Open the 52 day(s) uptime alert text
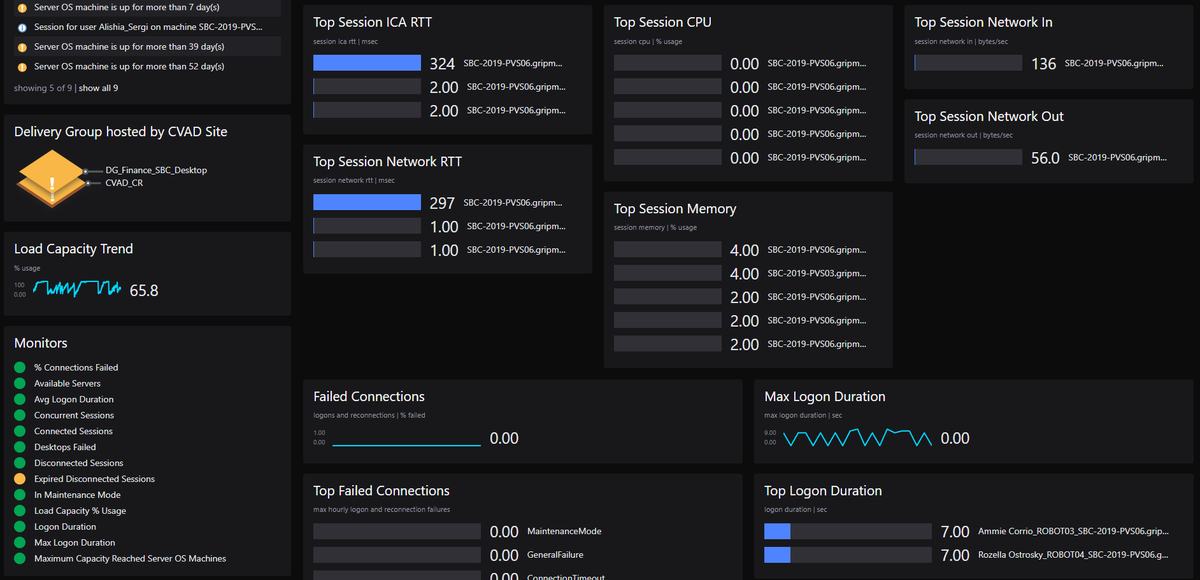This screenshot has width=1200, height=580. click(129, 66)
